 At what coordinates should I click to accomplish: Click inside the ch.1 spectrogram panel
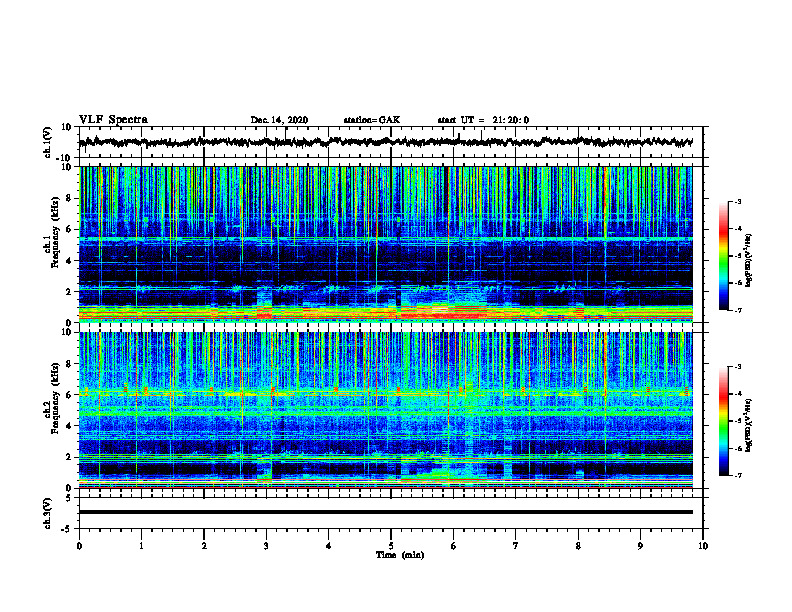point(386,244)
